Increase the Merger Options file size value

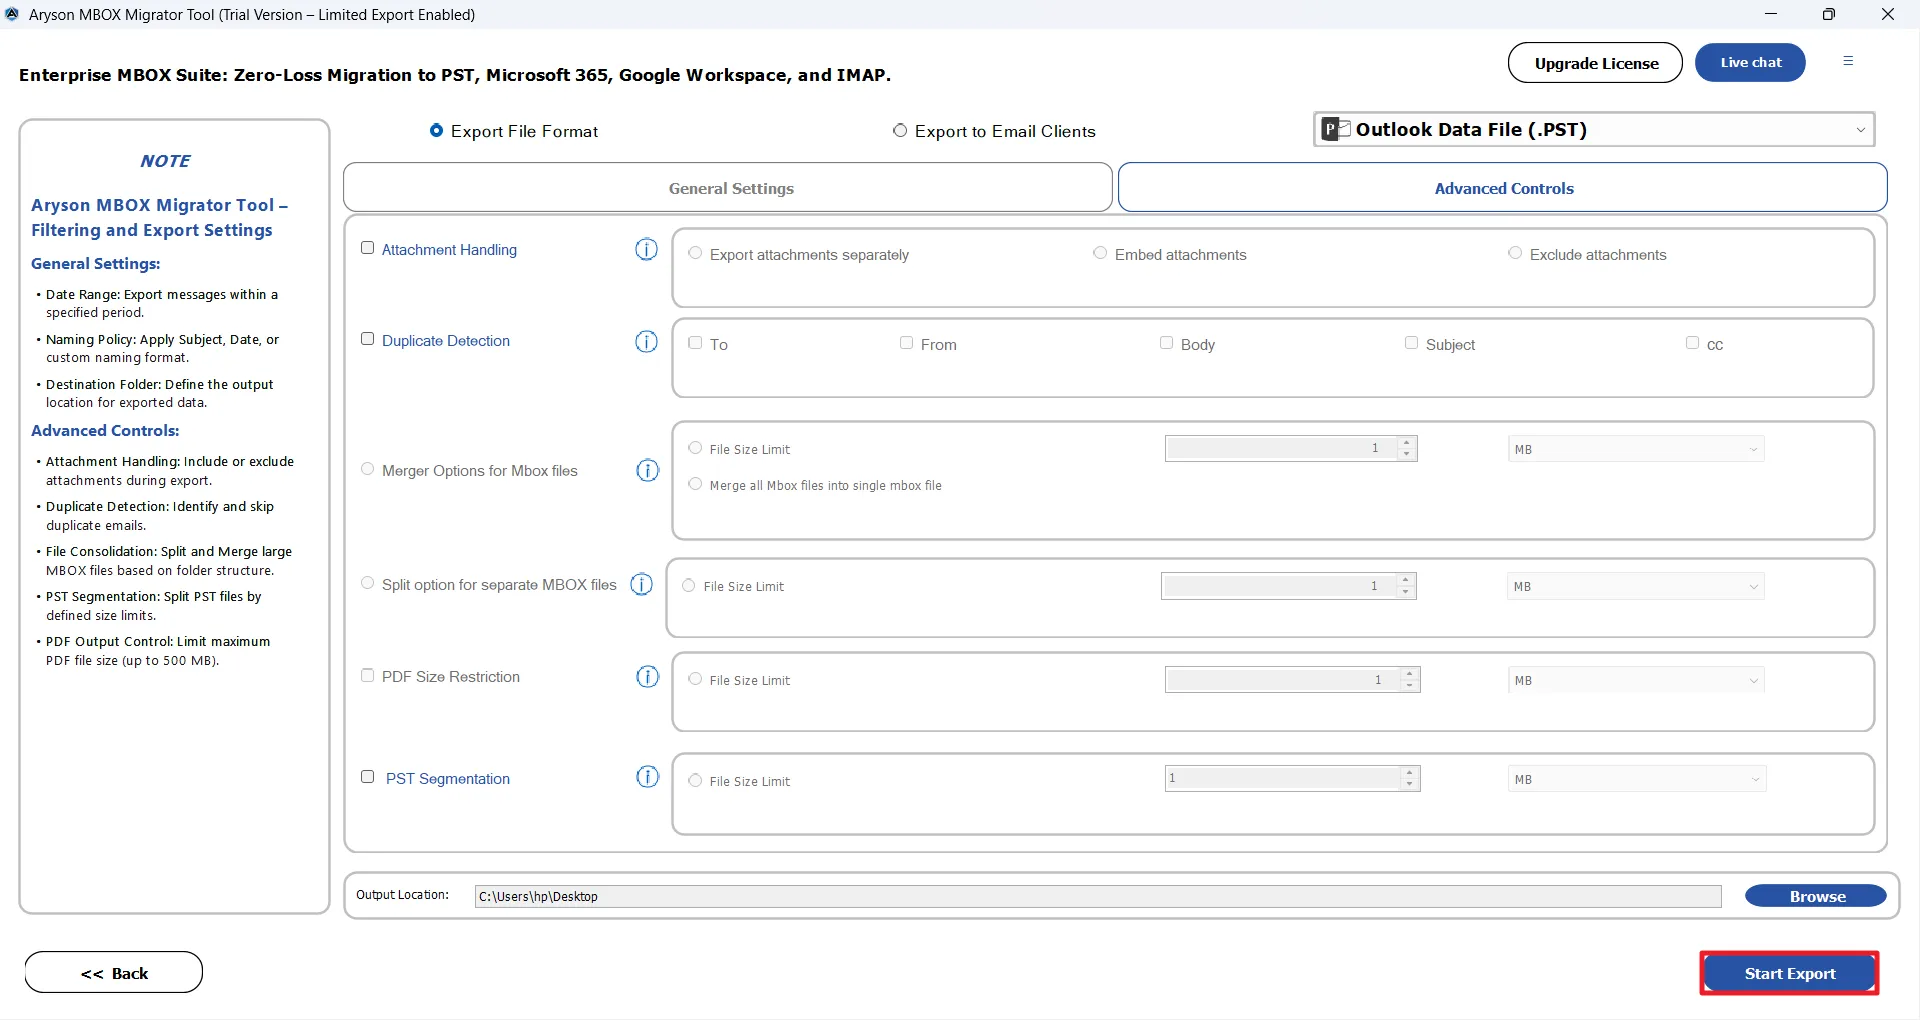pos(1407,442)
